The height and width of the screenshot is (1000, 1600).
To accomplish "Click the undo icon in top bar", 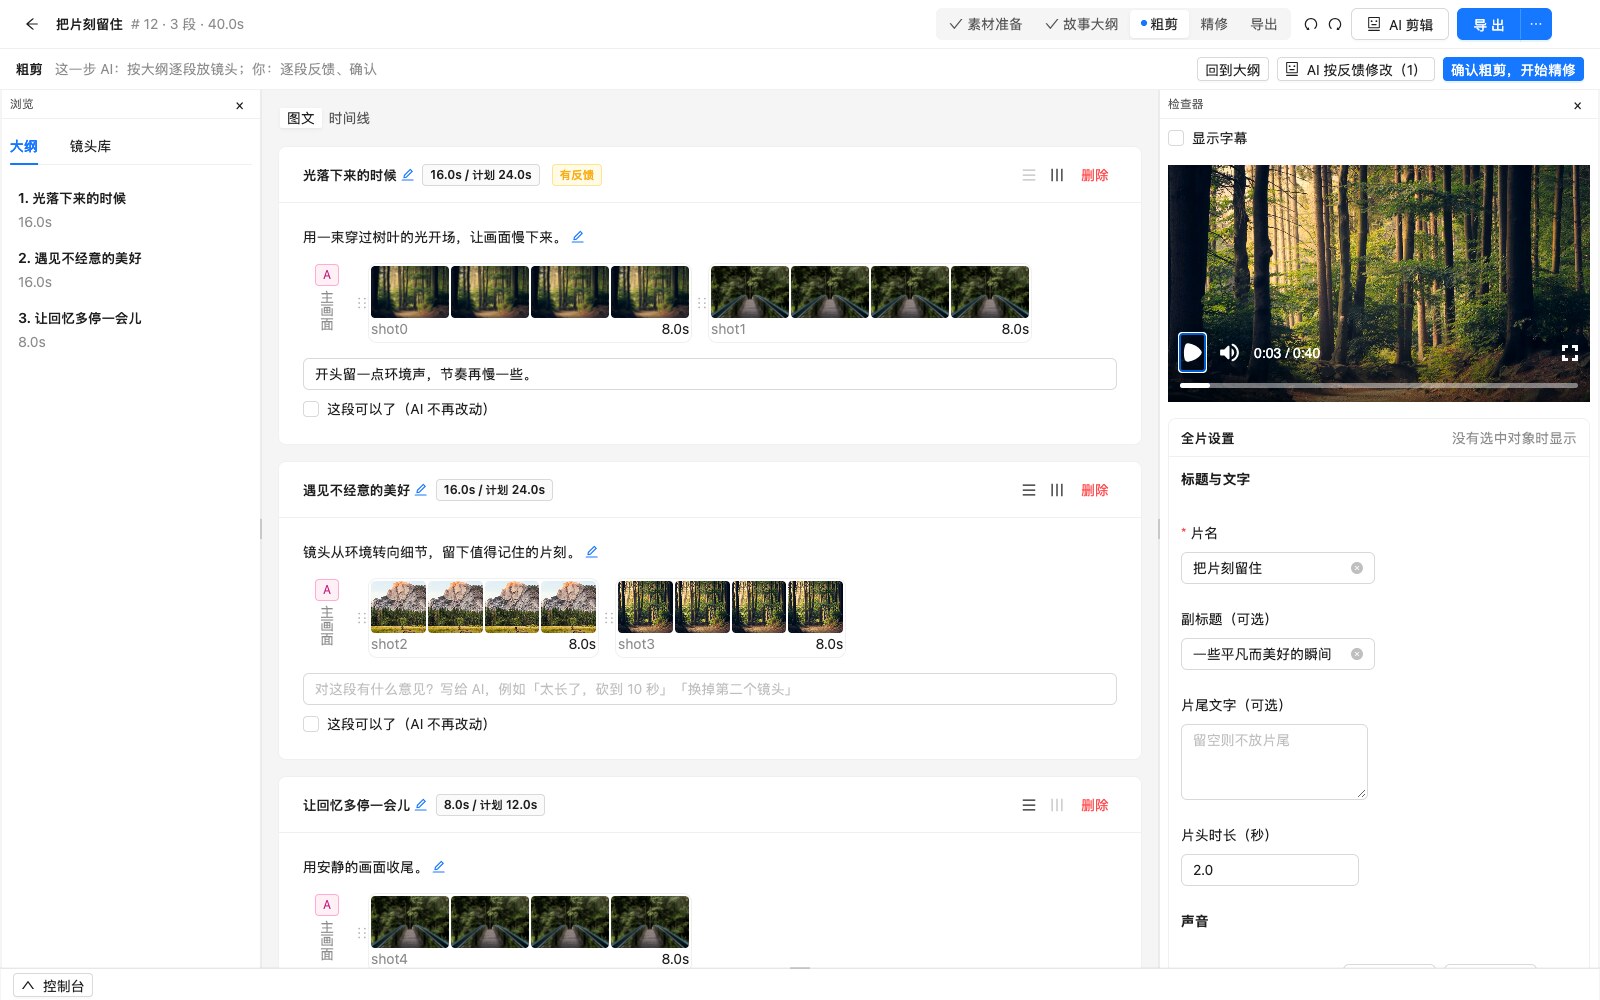I will [1311, 24].
